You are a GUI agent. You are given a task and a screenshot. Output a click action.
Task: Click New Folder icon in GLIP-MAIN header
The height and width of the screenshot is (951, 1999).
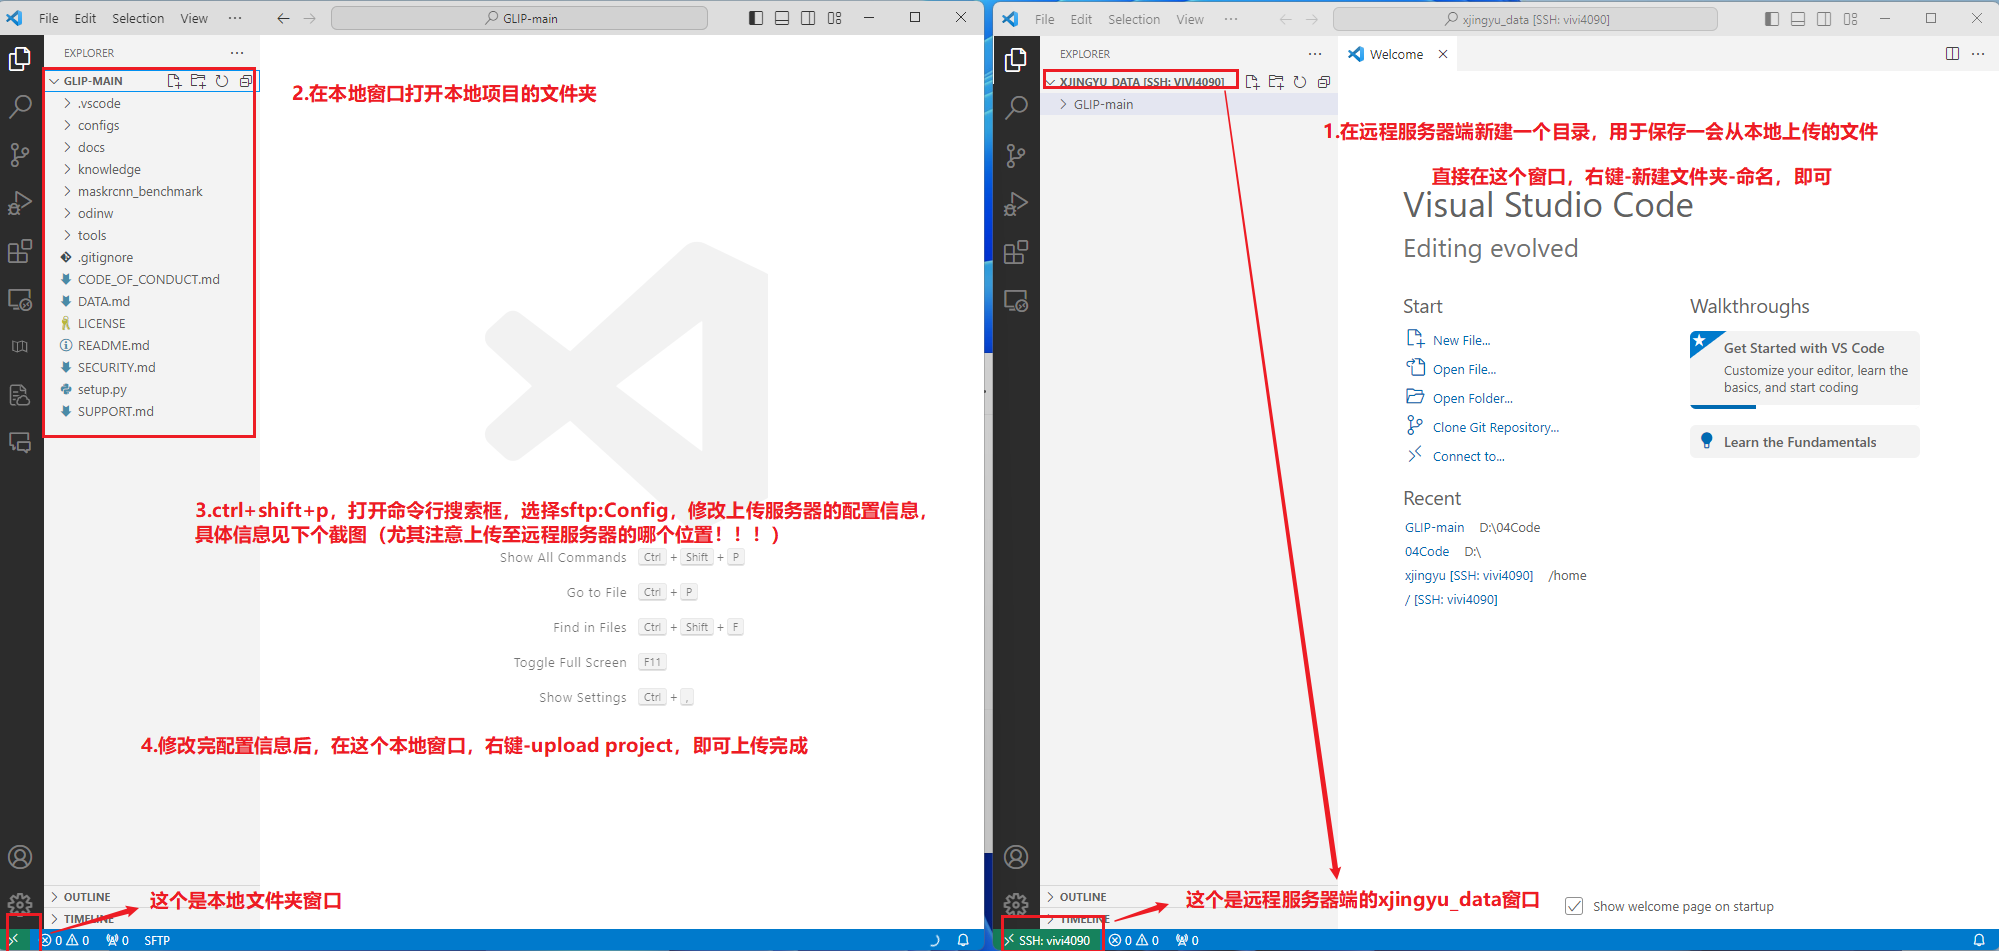(198, 81)
